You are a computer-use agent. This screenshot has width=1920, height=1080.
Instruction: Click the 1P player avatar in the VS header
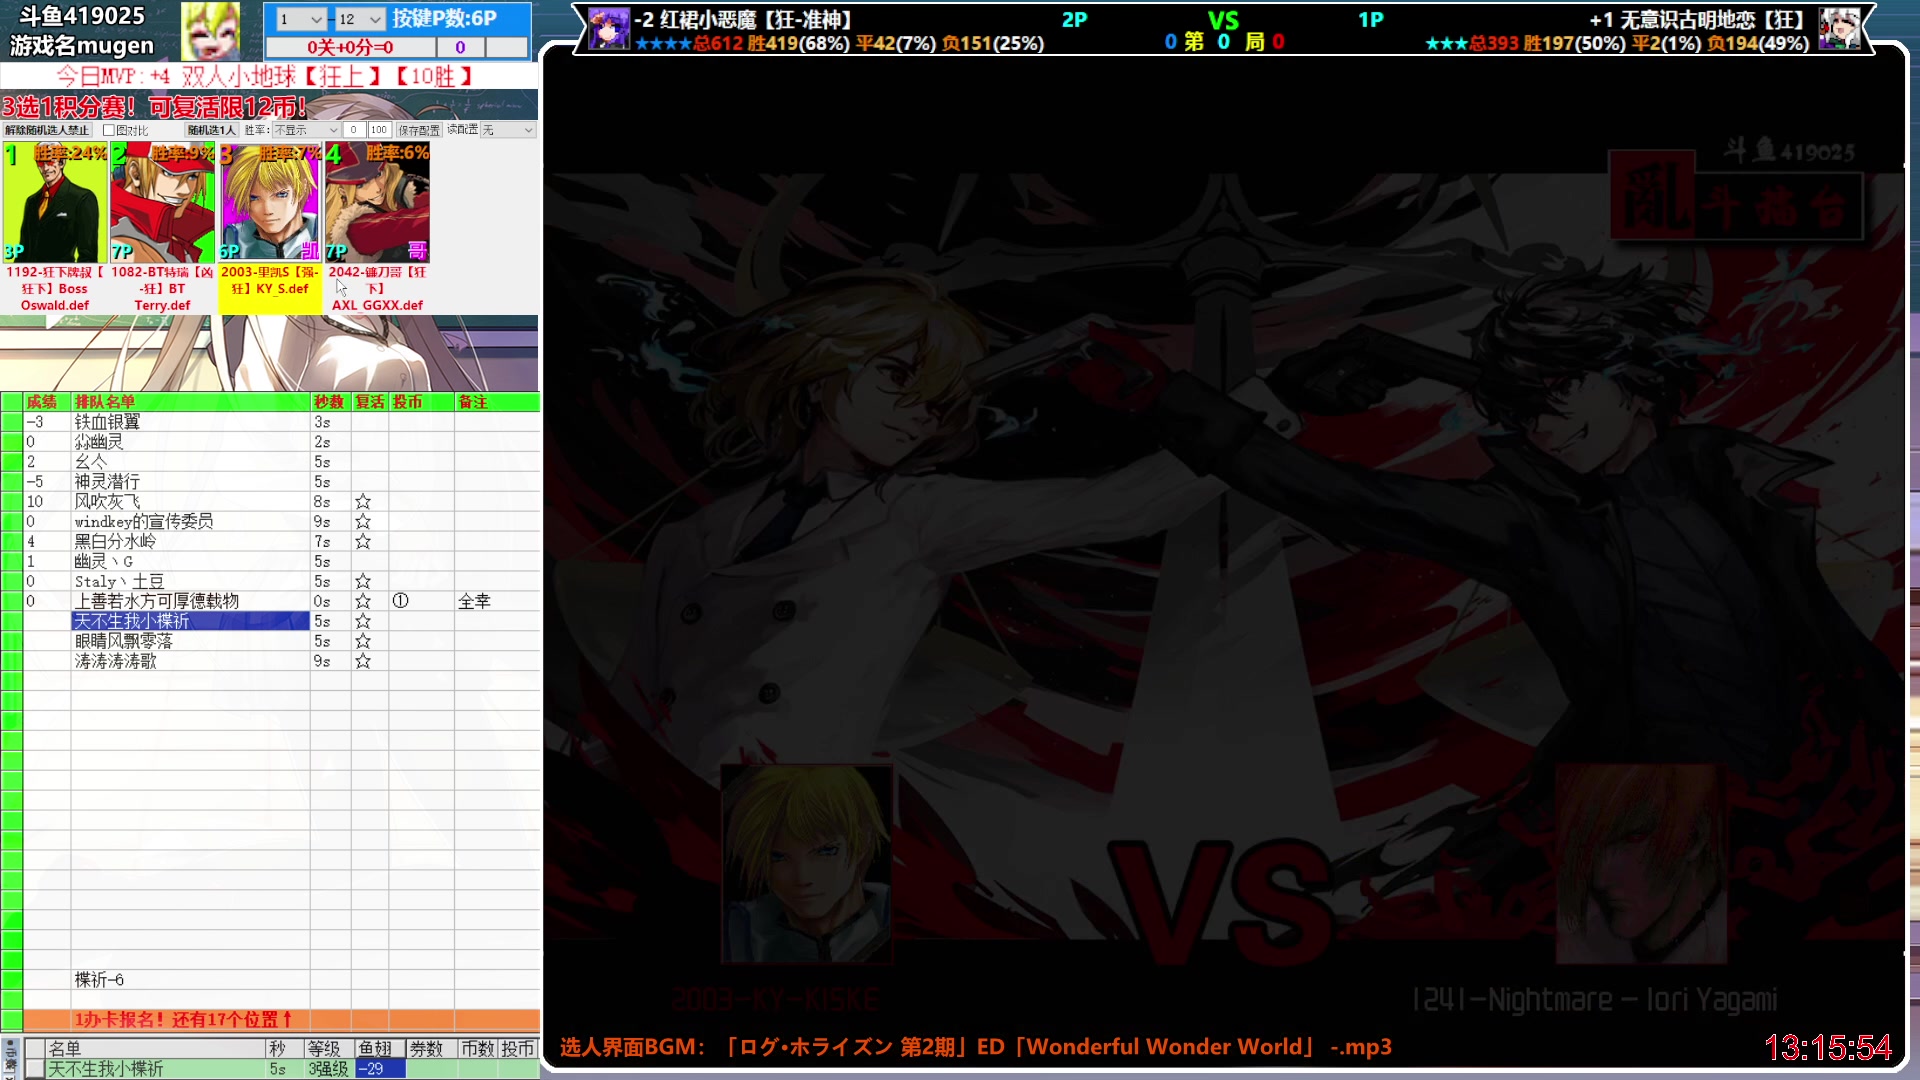(x=1839, y=29)
